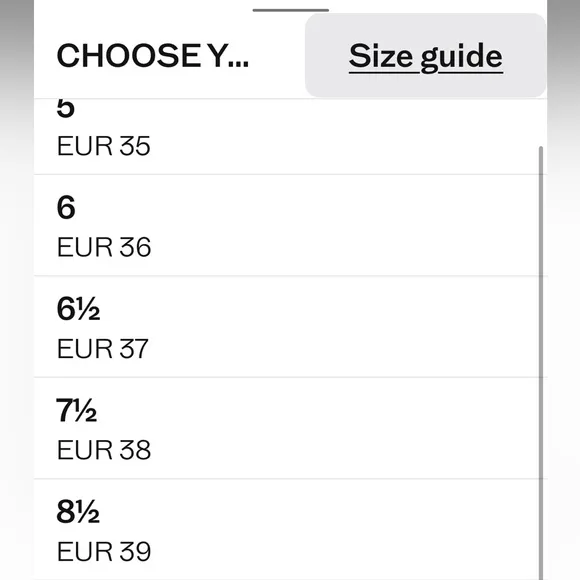Click blank area of size 6½ row

point(333,327)
